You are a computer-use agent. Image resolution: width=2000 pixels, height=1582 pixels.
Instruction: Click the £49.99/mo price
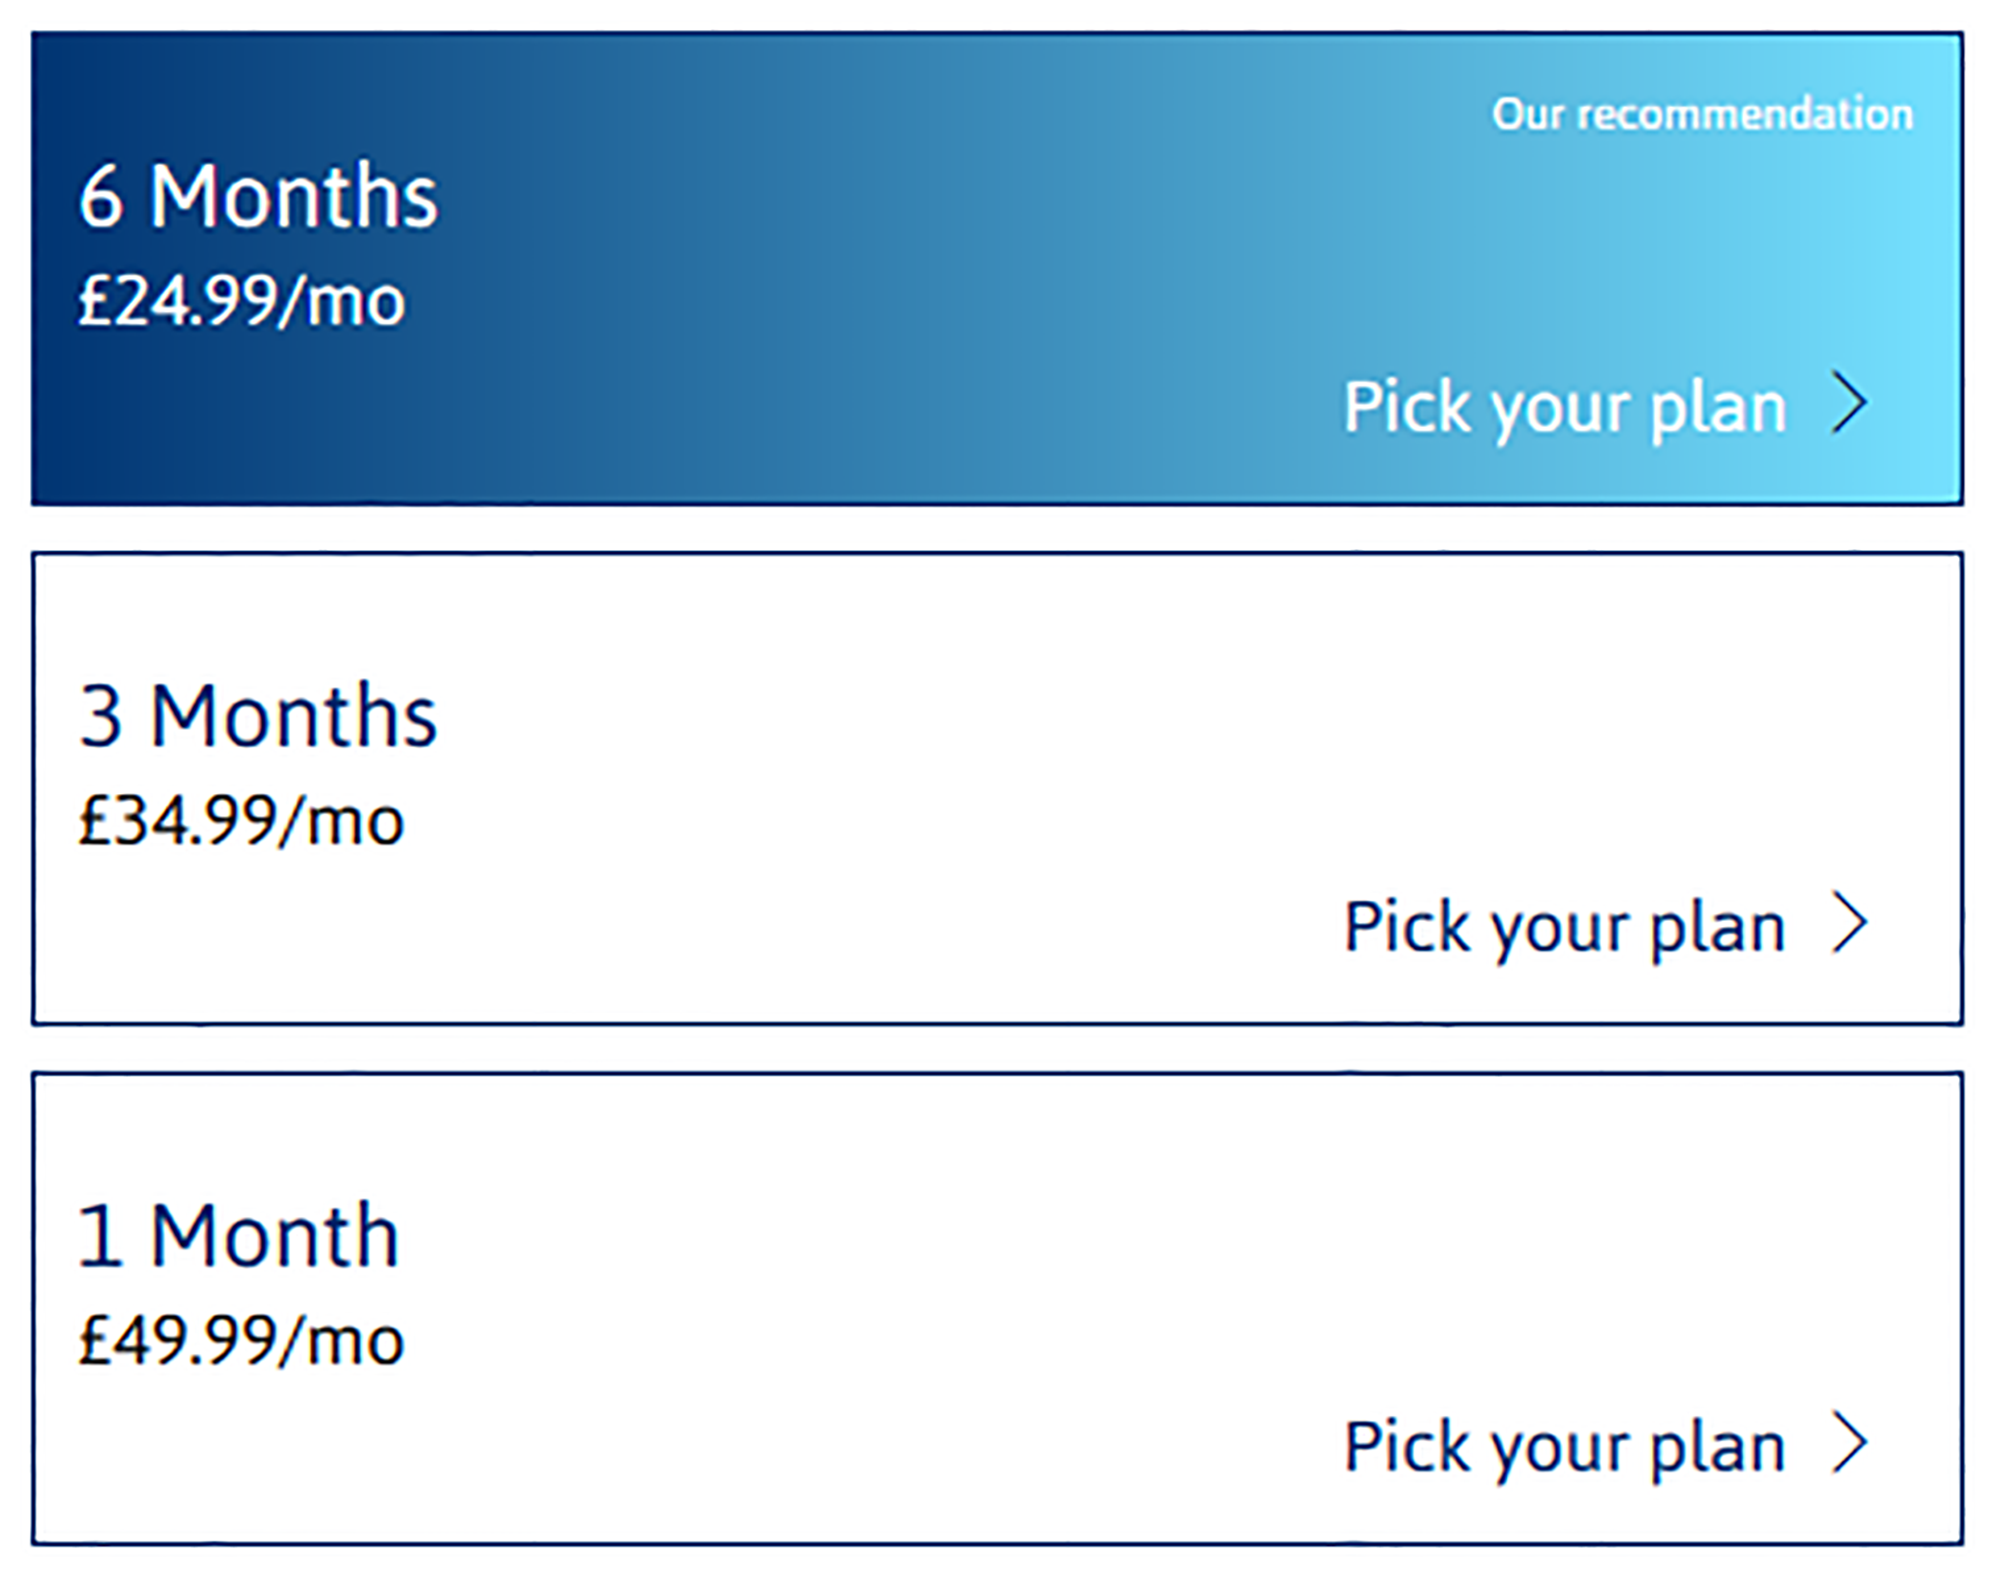241,1340
